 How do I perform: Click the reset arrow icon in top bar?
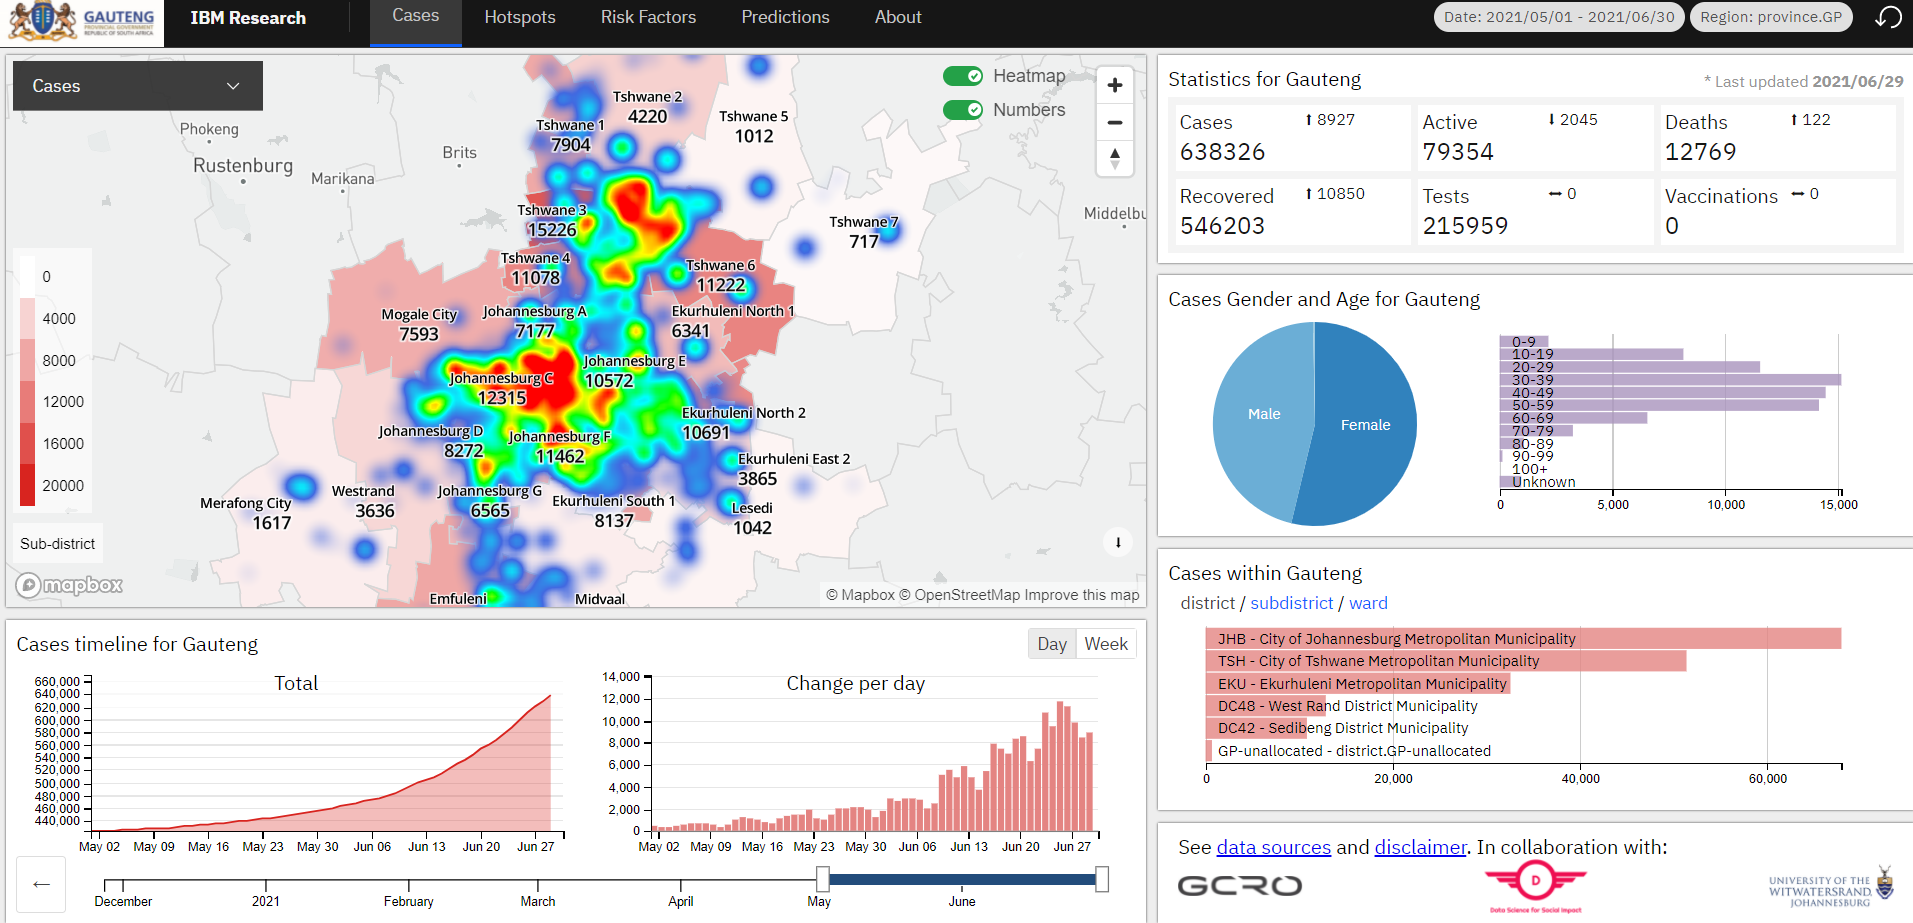(1887, 17)
